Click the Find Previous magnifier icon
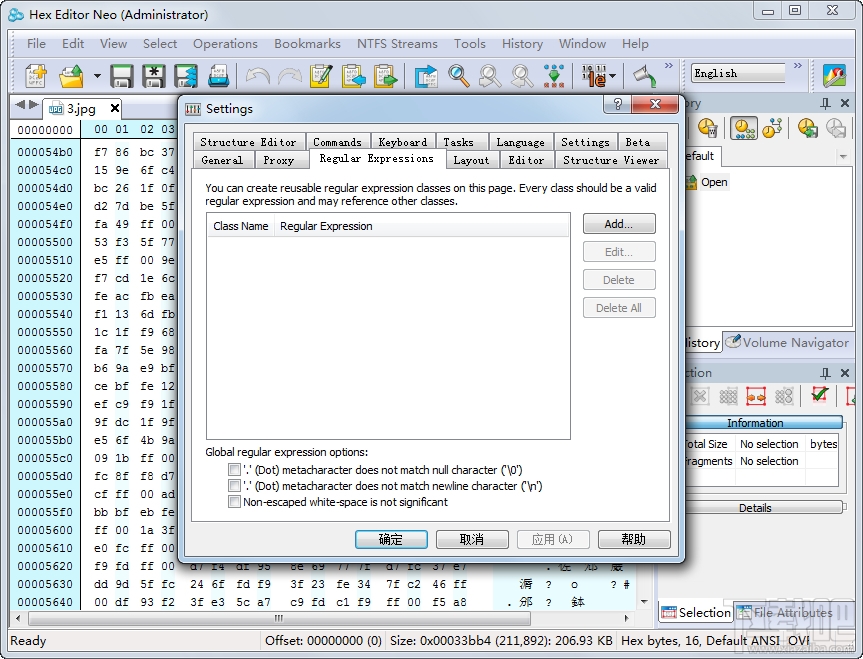The image size is (863, 659). (x=522, y=76)
